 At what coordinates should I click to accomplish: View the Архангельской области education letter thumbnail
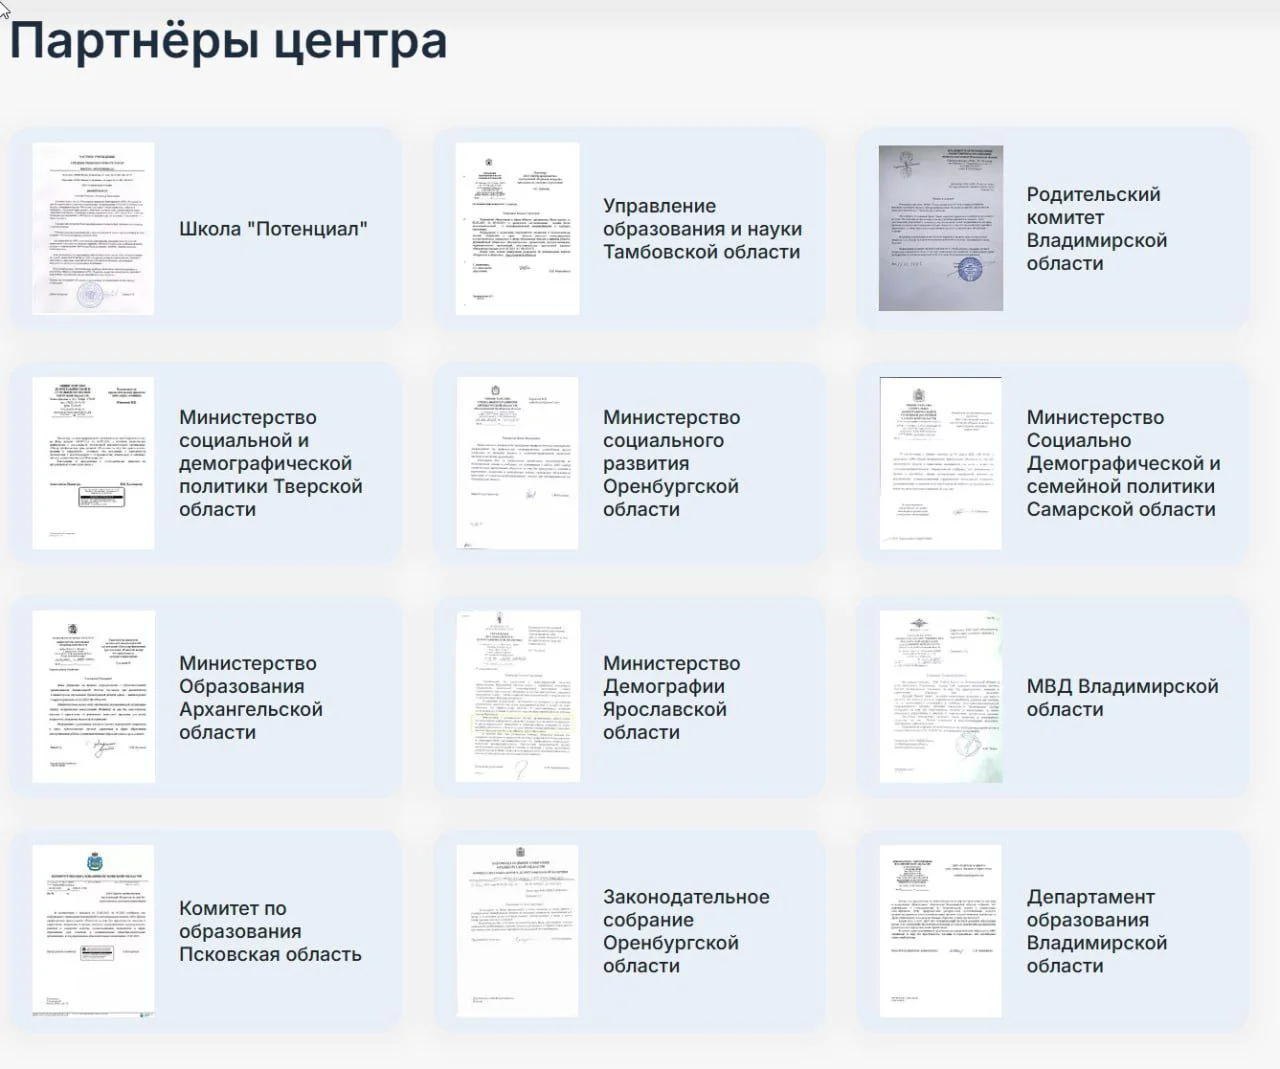click(x=93, y=697)
